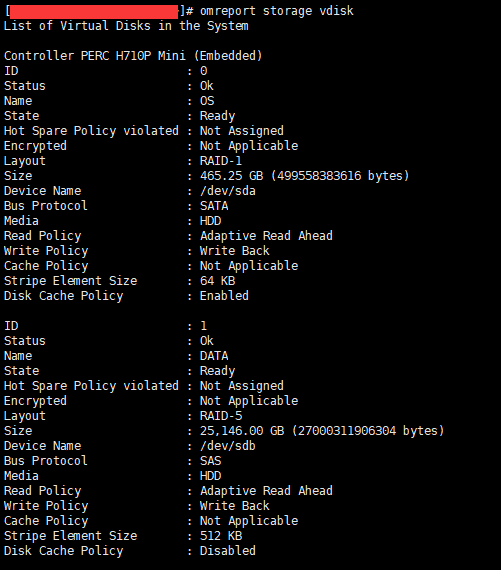501x570 pixels.
Task: Click the /dev/sda device name
Action: (228, 191)
